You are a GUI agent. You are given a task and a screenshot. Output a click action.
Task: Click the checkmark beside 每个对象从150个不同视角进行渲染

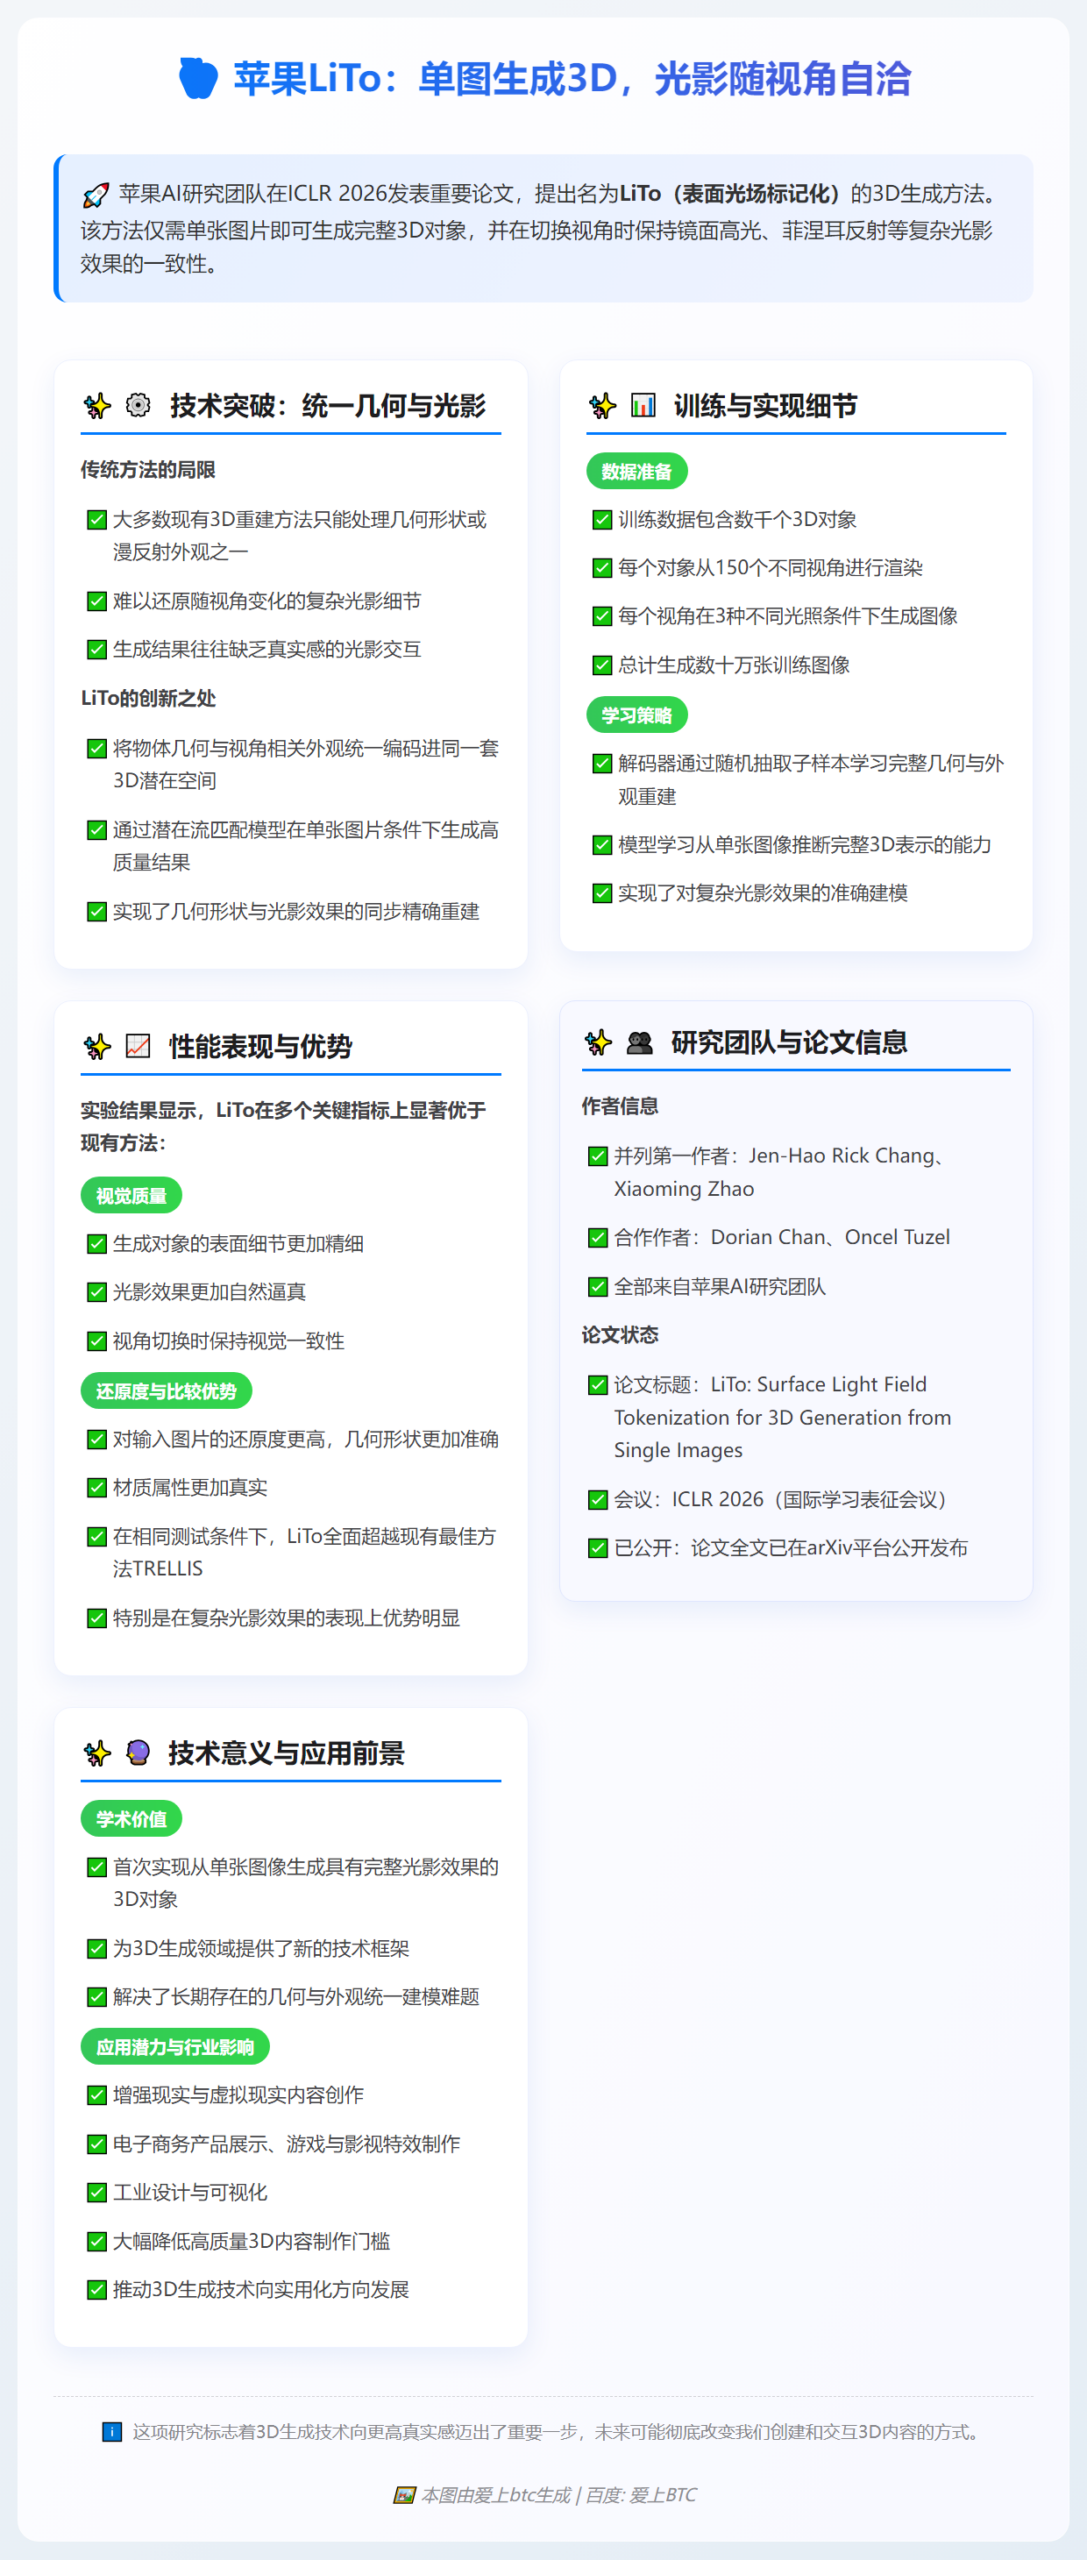pos(602,568)
